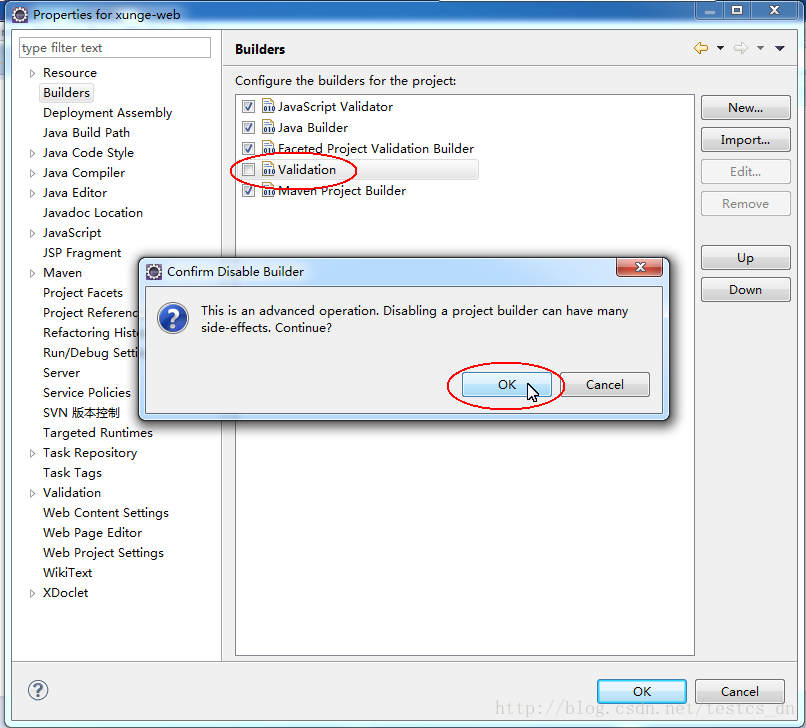Open Targeted Runtimes page
This screenshot has height=728, width=806.
point(98,433)
